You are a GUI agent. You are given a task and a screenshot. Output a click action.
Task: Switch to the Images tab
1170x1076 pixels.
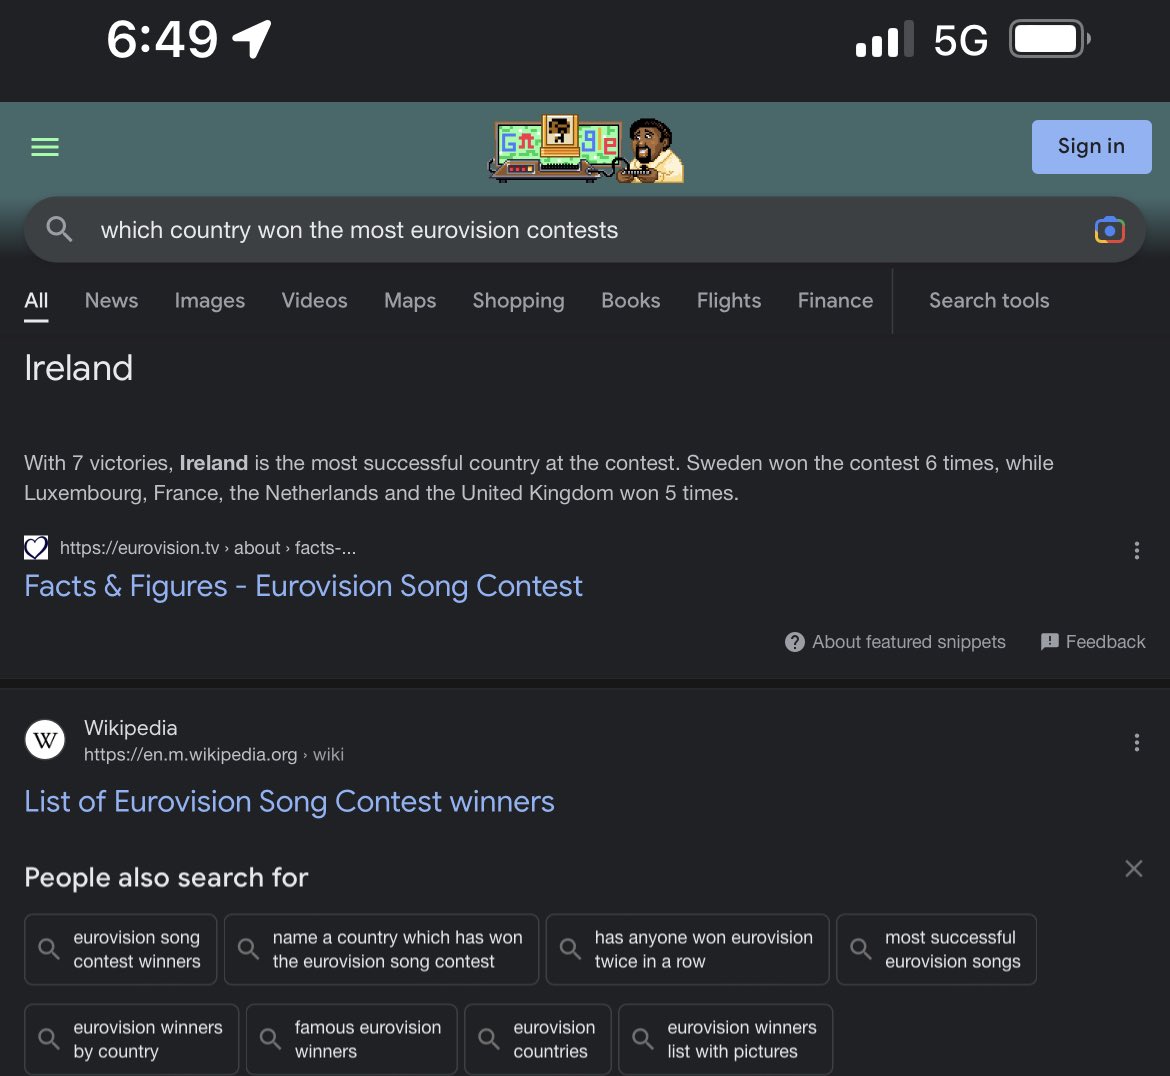pos(210,301)
